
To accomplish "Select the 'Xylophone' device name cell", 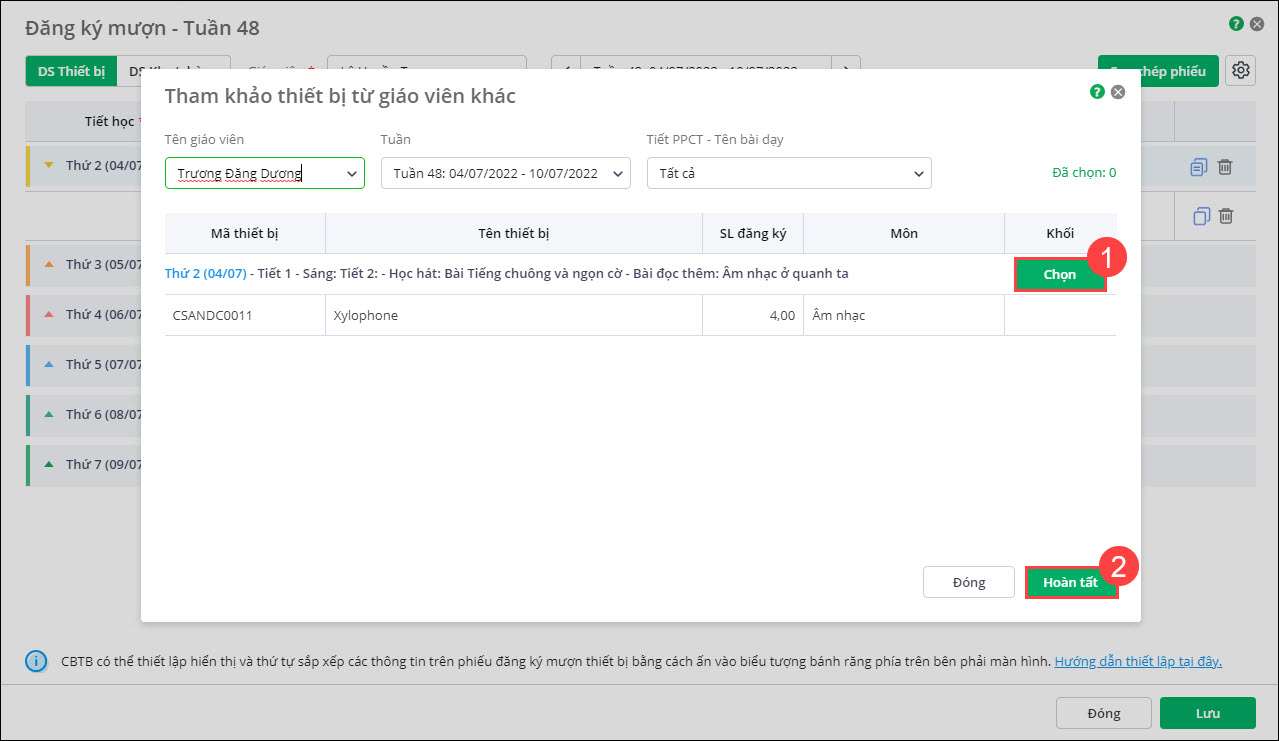I will pos(514,315).
